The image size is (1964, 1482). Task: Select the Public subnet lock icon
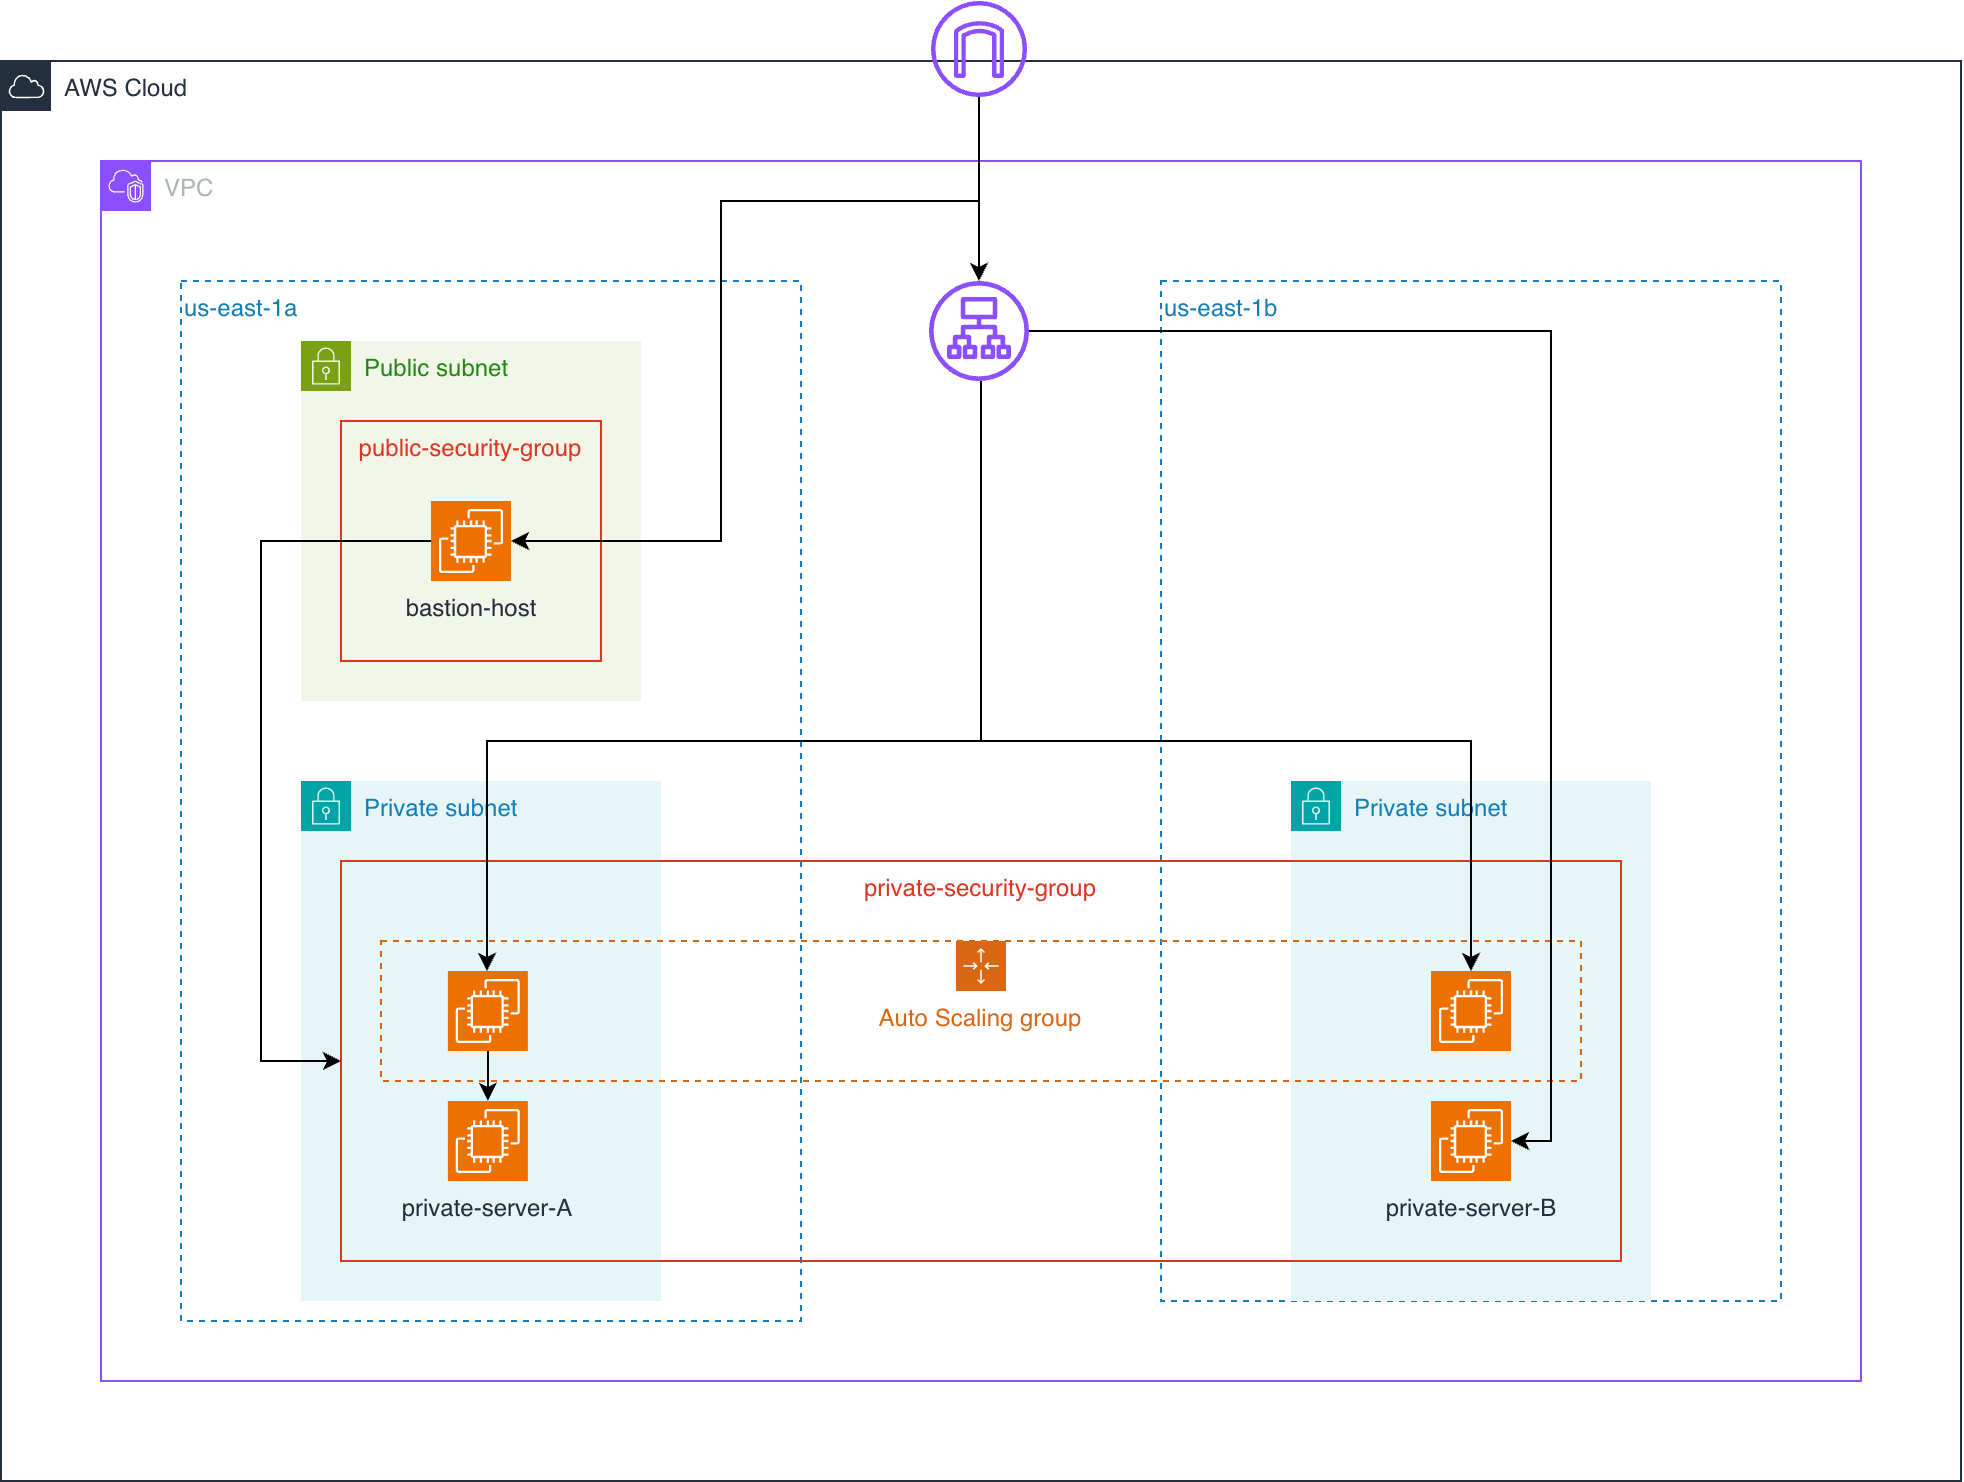[x=324, y=367]
